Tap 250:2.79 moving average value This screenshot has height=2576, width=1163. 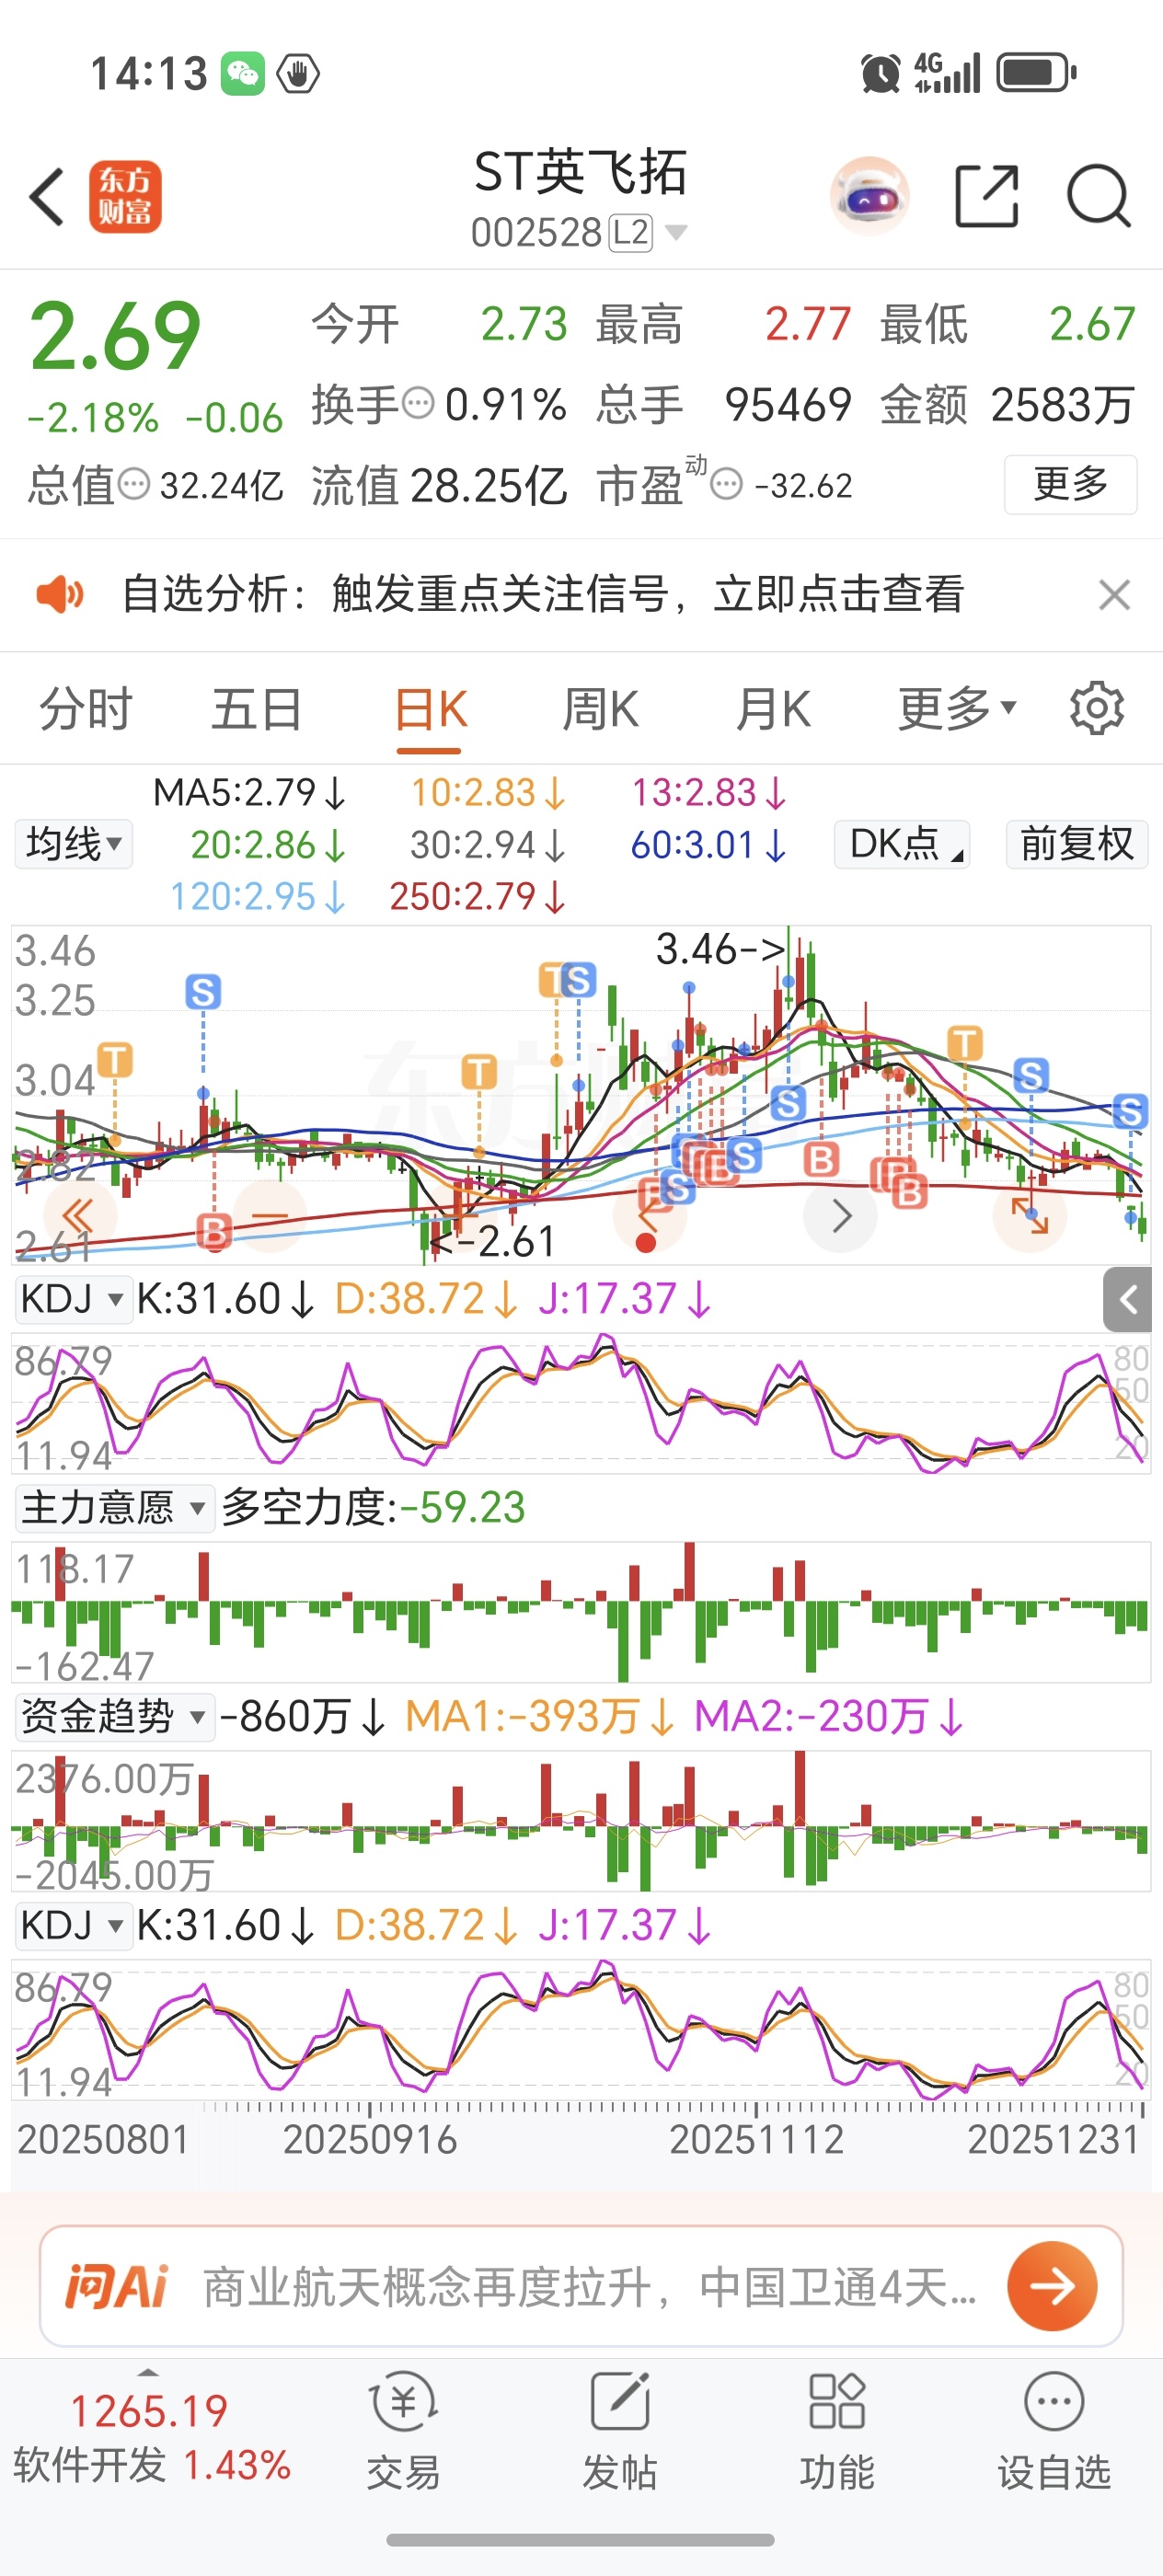coord(478,896)
